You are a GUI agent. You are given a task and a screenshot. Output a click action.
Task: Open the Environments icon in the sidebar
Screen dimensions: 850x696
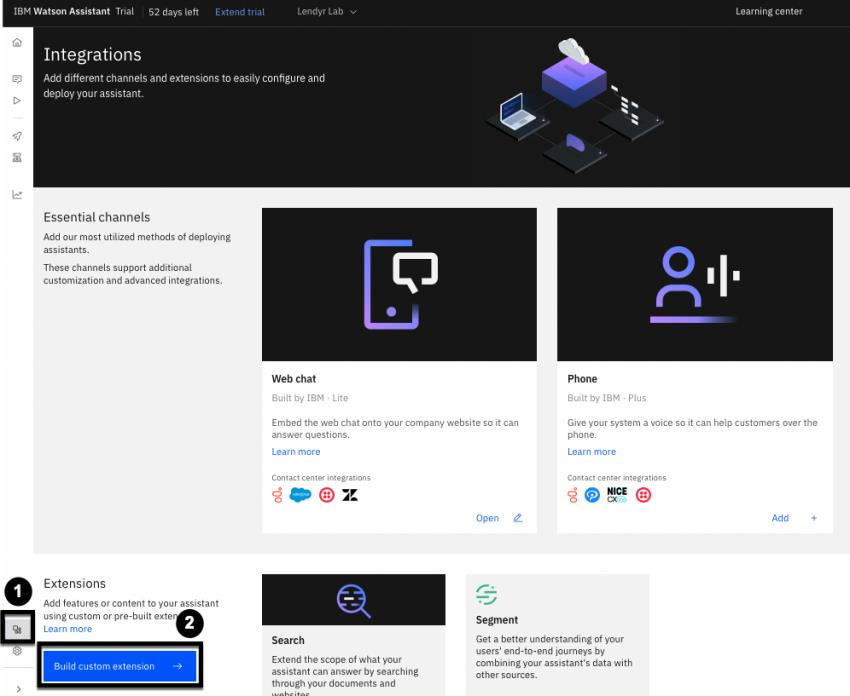[17, 157]
